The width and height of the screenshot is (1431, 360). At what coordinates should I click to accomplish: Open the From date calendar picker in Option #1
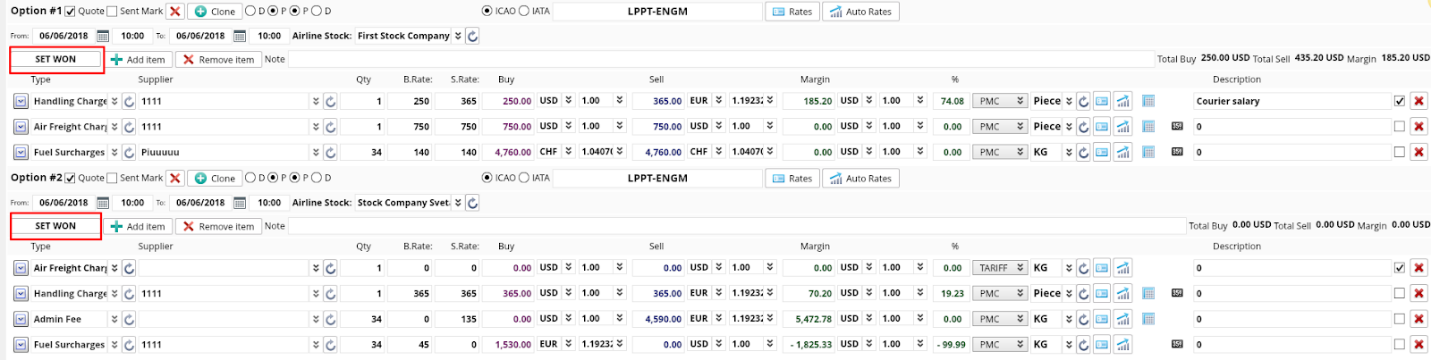coord(102,36)
